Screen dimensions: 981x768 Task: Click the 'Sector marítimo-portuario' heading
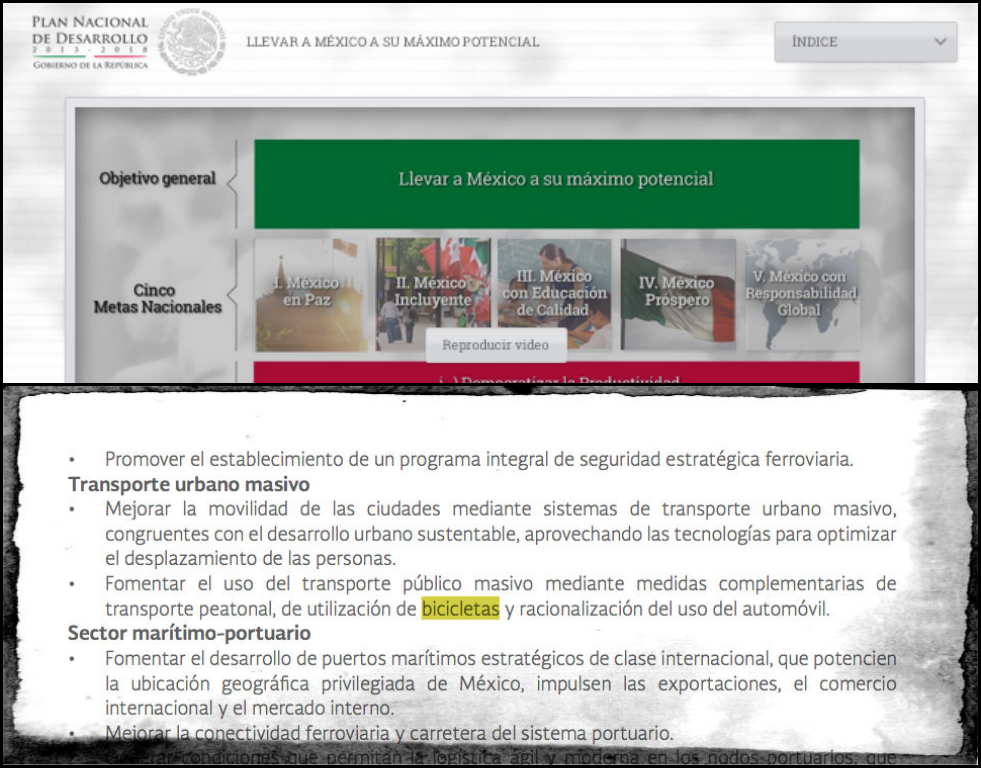189,633
